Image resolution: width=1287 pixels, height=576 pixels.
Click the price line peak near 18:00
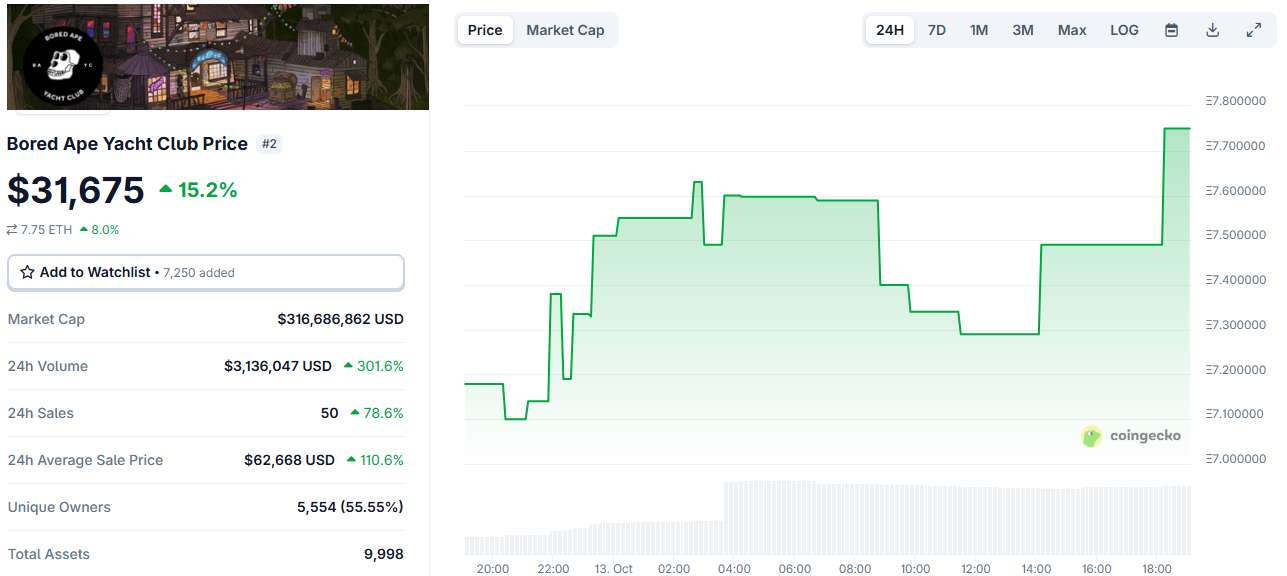[x=1177, y=129]
